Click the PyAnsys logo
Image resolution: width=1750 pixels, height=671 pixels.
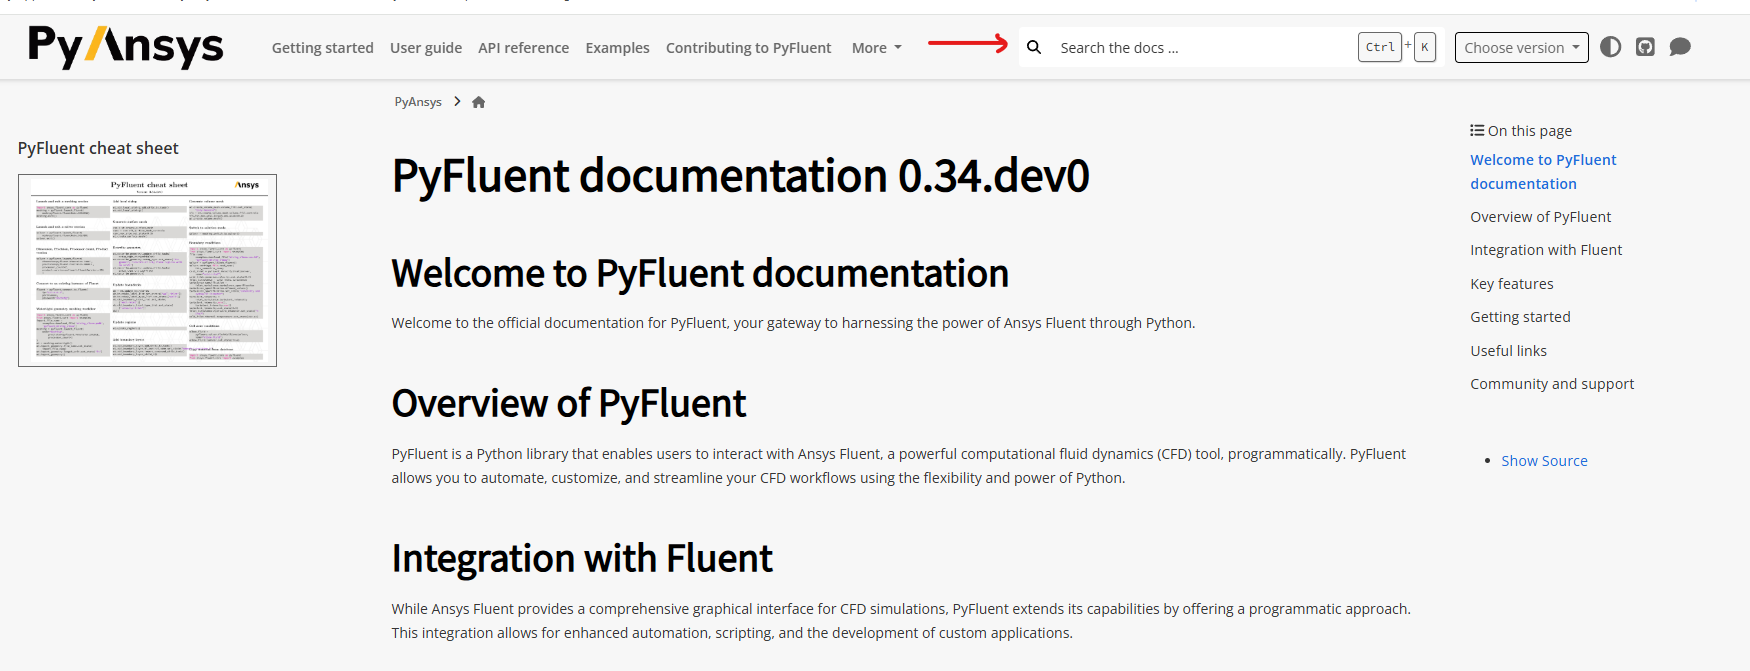pyautogui.click(x=126, y=47)
